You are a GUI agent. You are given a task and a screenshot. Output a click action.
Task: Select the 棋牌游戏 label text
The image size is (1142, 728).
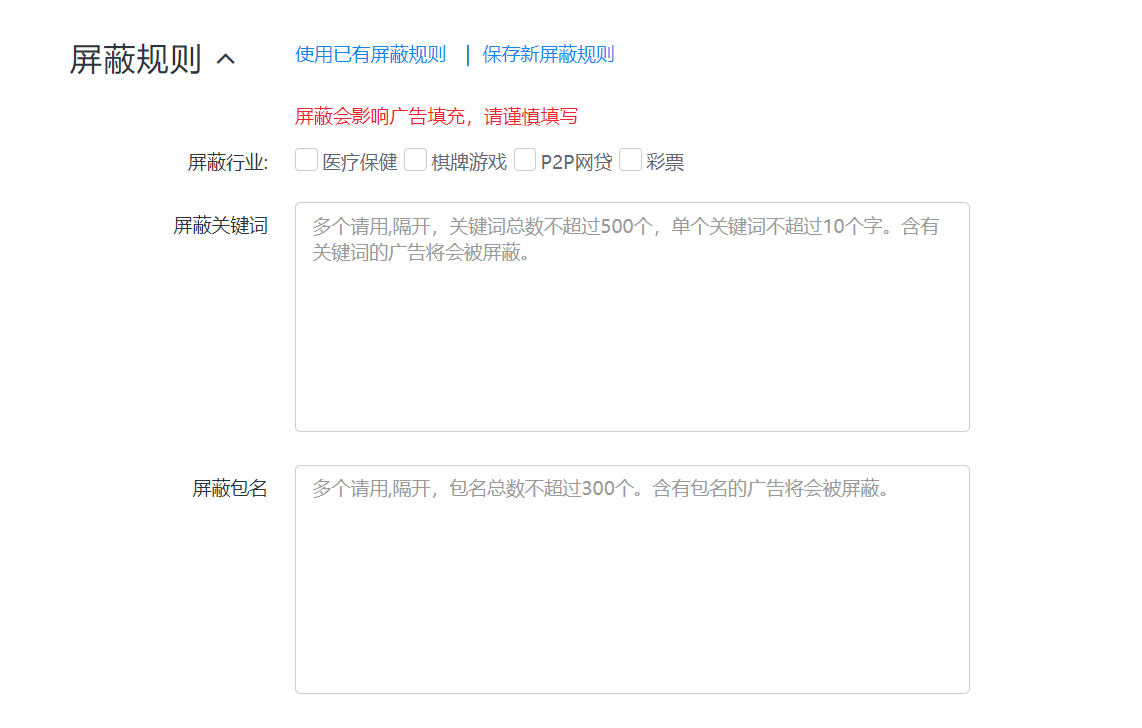coord(469,162)
